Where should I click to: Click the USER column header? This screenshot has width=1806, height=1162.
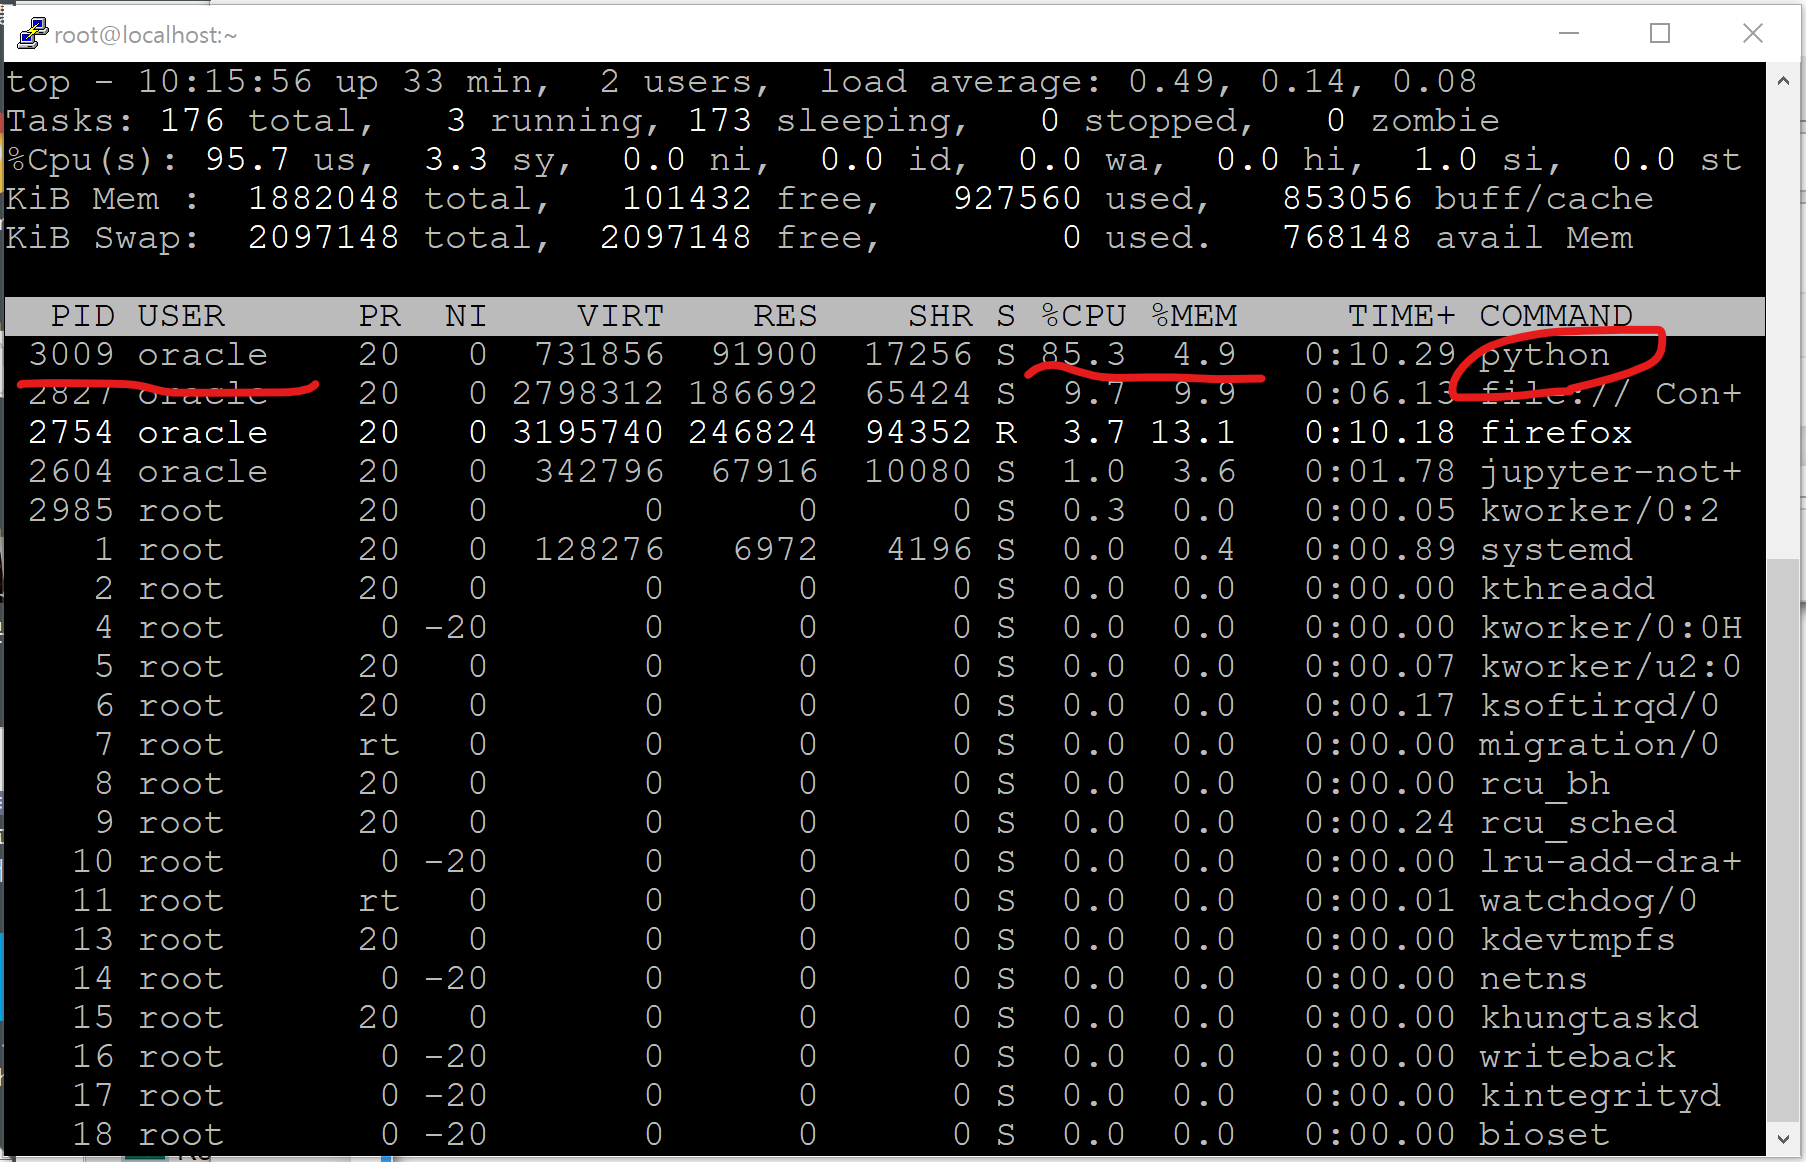tap(181, 316)
